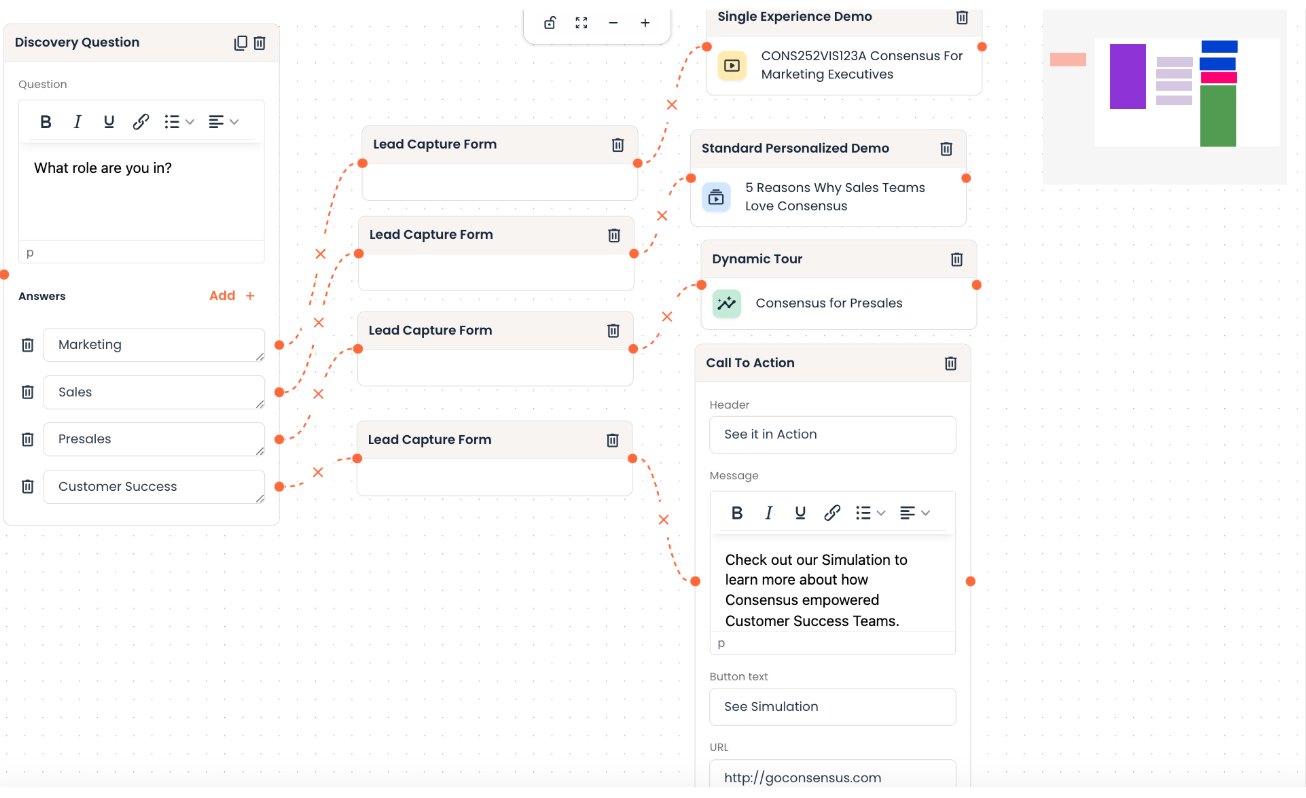Edit Button text field 'See Simulation'
This screenshot has height=798, width=1306.
833,707
